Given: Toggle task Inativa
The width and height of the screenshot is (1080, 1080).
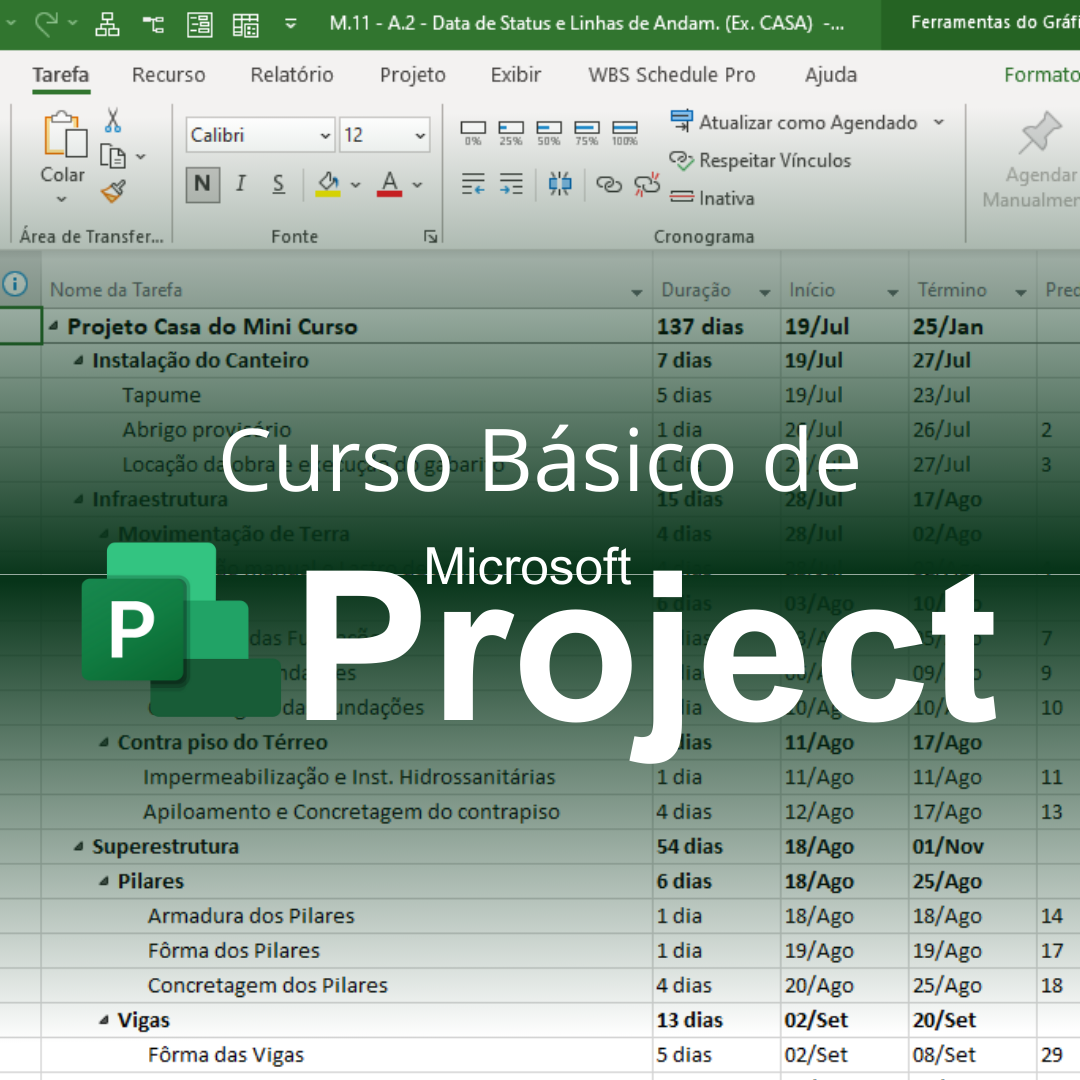Looking at the screenshot, I should 712,198.
